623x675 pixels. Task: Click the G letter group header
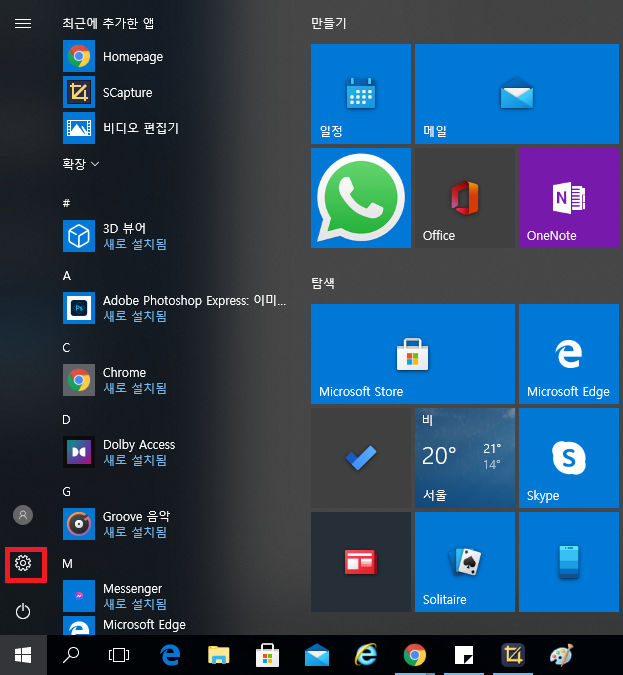66,492
